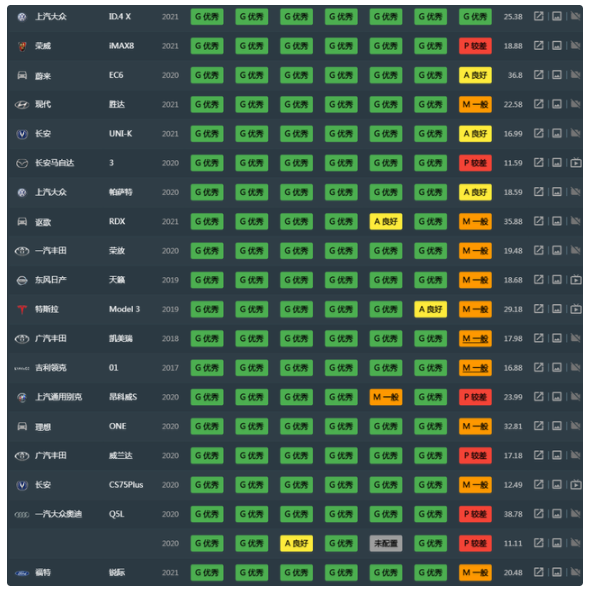View picture icon in Q5L row

pyautogui.click(x=557, y=514)
